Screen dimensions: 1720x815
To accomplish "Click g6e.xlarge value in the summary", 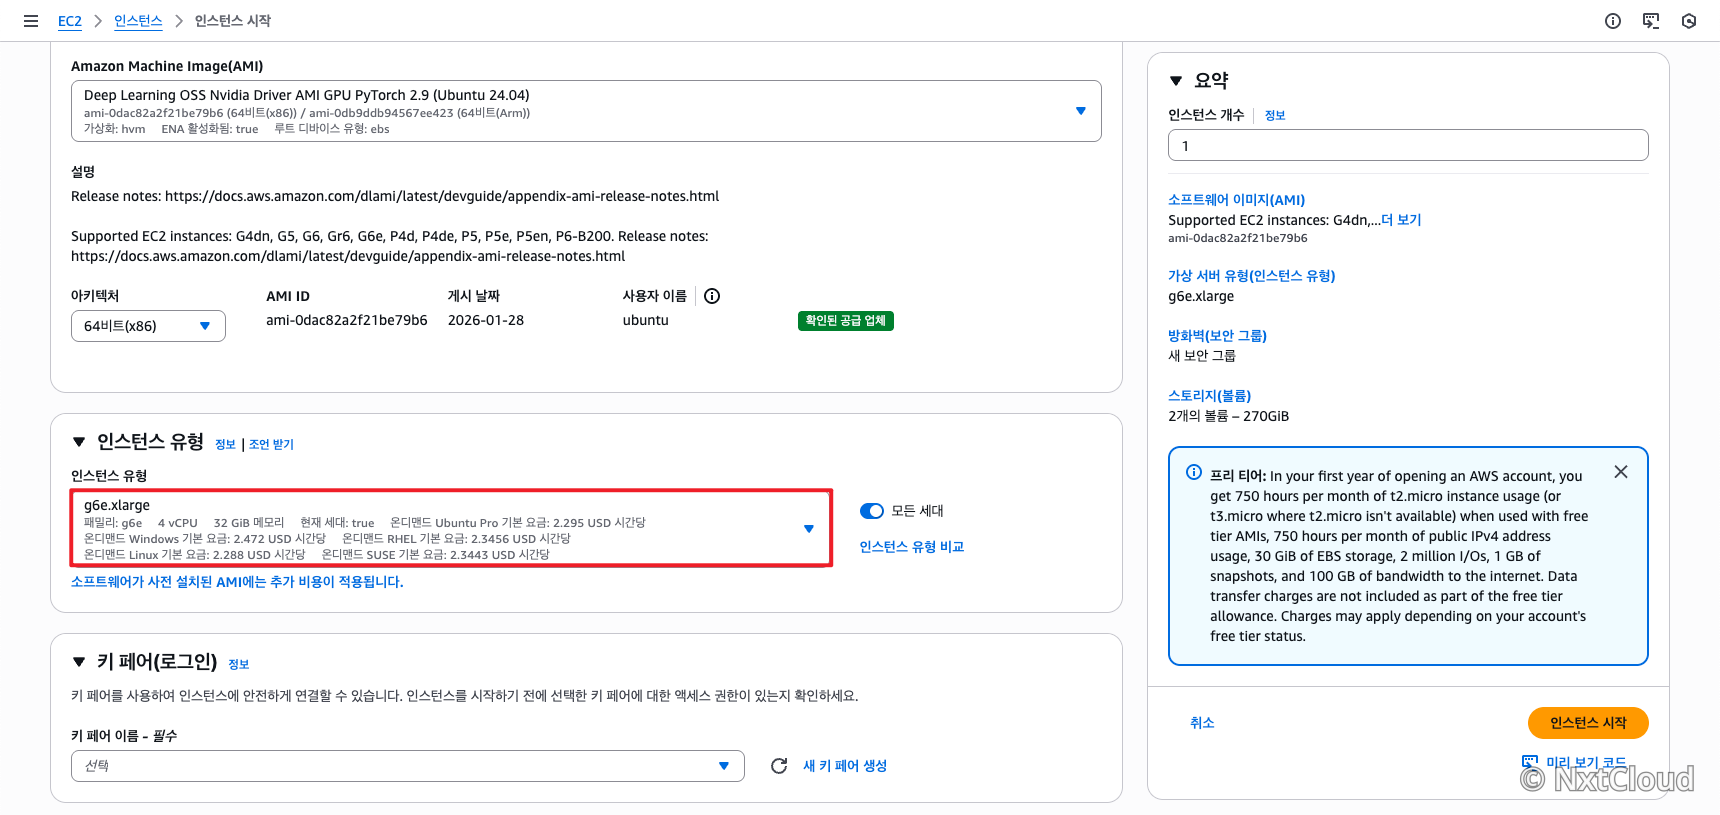I will [1201, 297].
